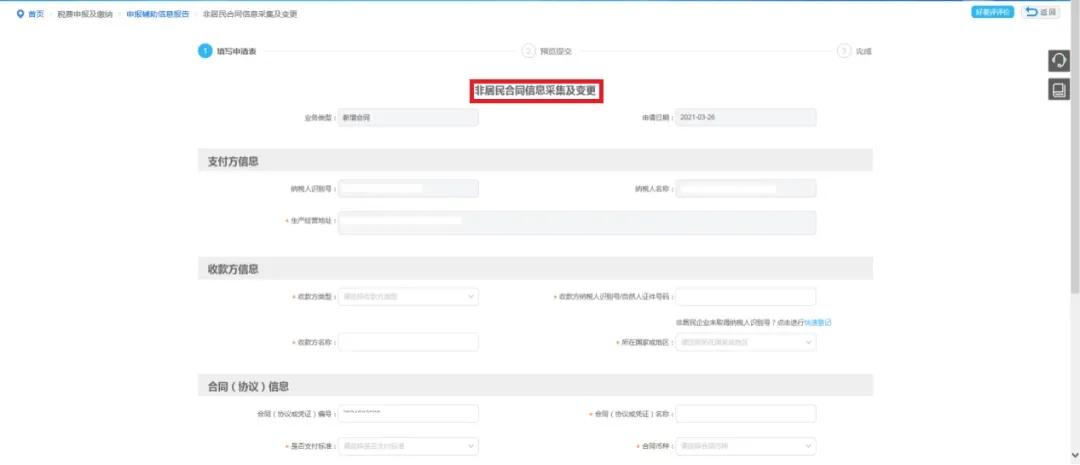This screenshot has width=1080, height=465.
Task: Focus the 收款方纳税人识别号 input field
Action: pyautogui.click(x=746, y=297)
